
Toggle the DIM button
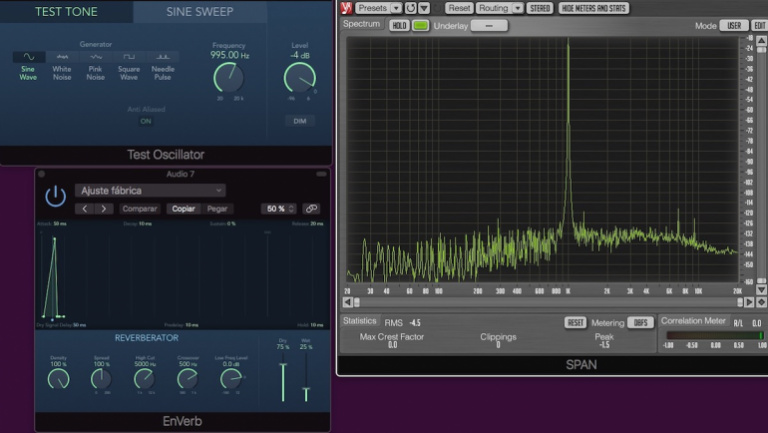tap(300, 121)
